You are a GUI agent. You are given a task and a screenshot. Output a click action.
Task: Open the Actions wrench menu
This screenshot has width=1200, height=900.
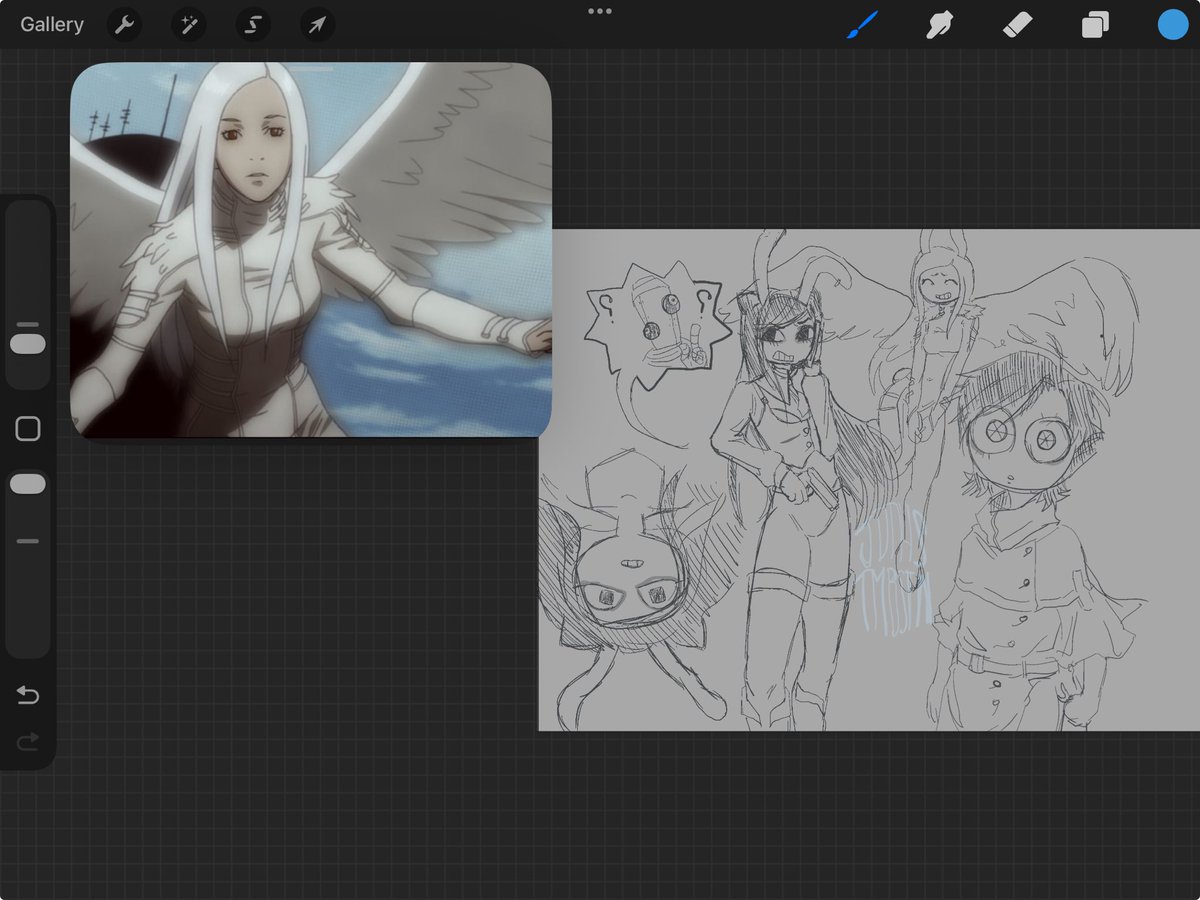(x=124, y=25)
